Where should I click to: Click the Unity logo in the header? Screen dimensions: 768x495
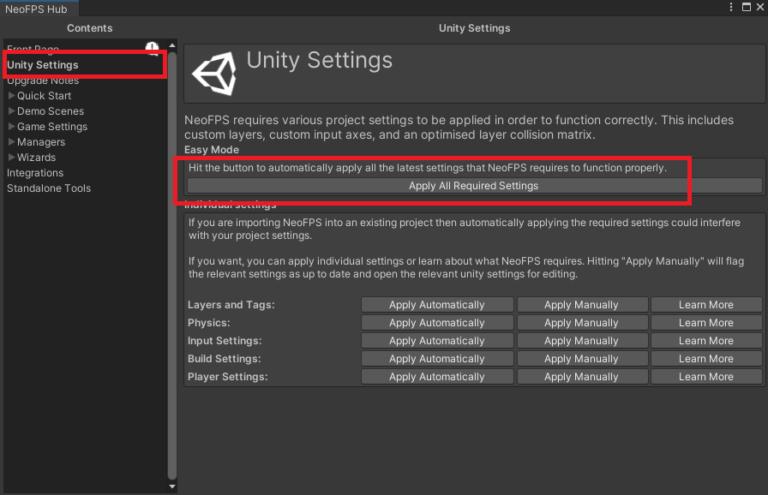tap(214, 72)
